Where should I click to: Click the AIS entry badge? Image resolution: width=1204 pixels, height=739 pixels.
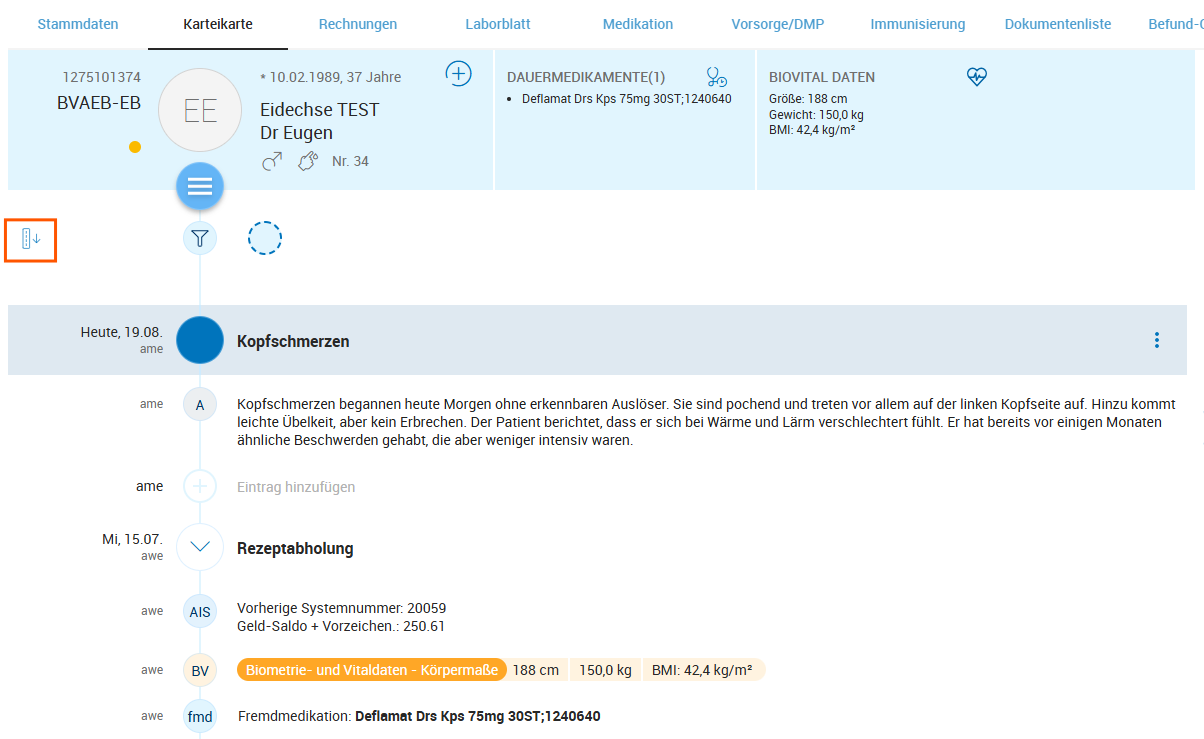200,611
